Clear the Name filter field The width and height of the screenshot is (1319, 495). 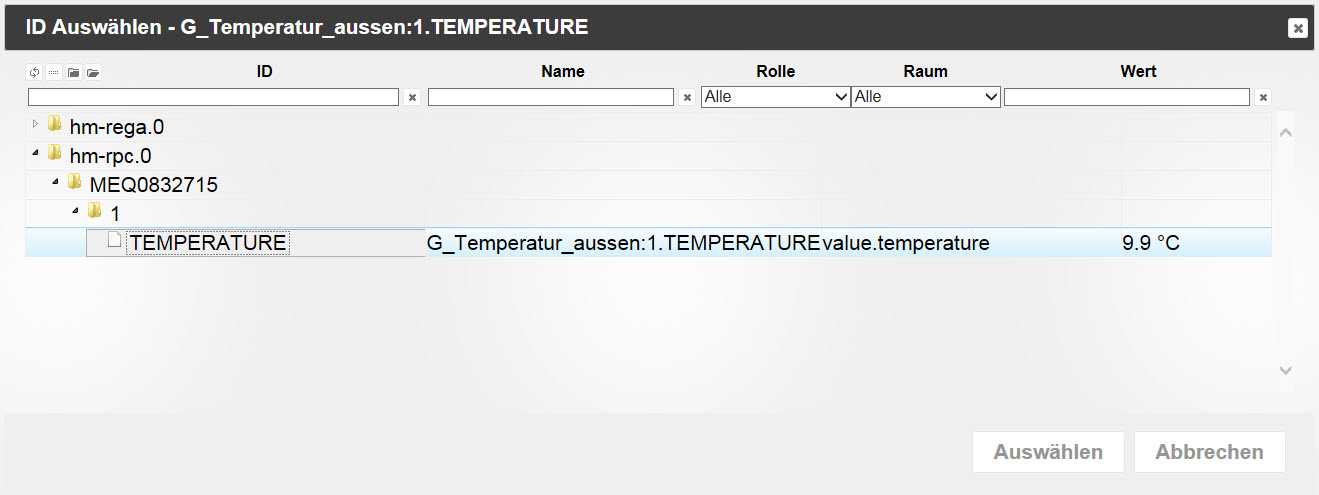coord(687,98)
